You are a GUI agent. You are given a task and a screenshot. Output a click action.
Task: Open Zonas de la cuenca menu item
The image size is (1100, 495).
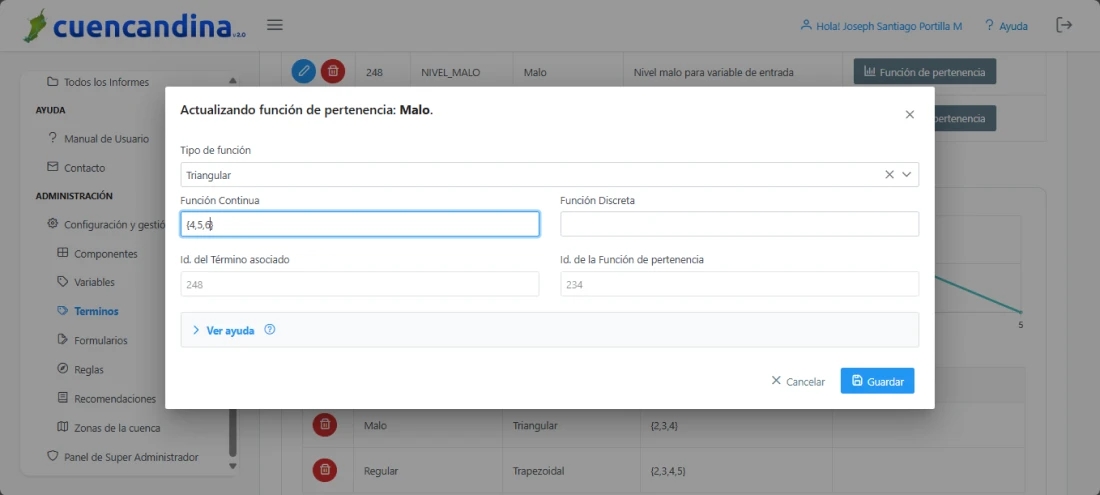115,428
